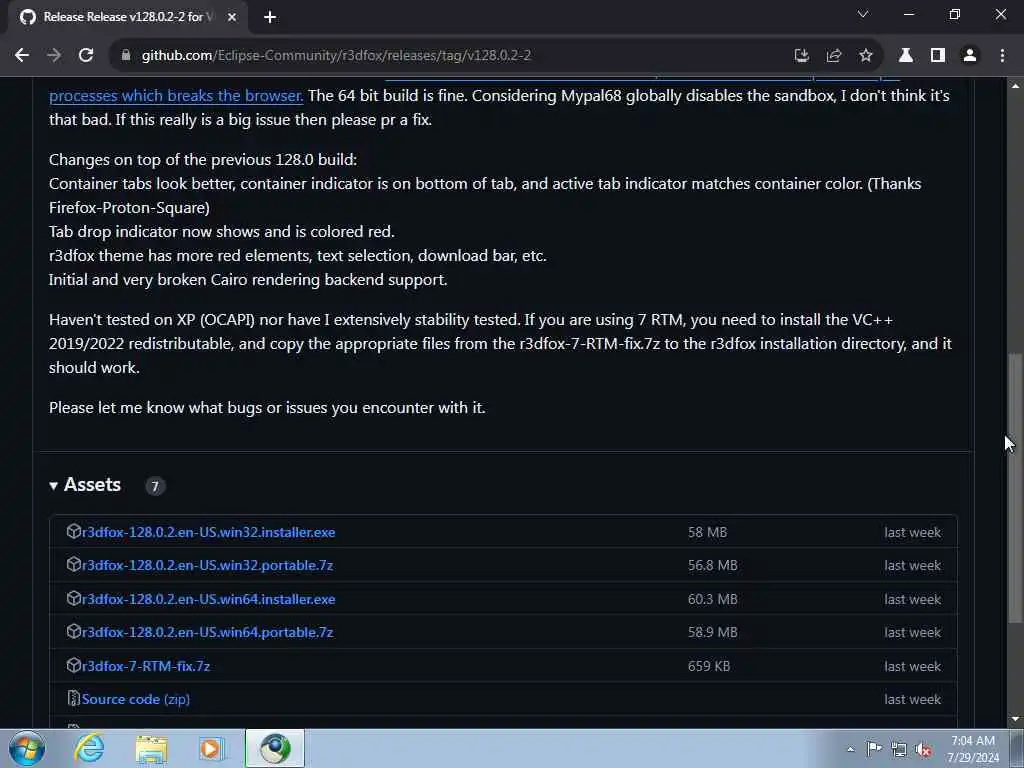This screenshot has width=1024, height=768.
Task: Reload the GitHub release page
Action: 86,56
